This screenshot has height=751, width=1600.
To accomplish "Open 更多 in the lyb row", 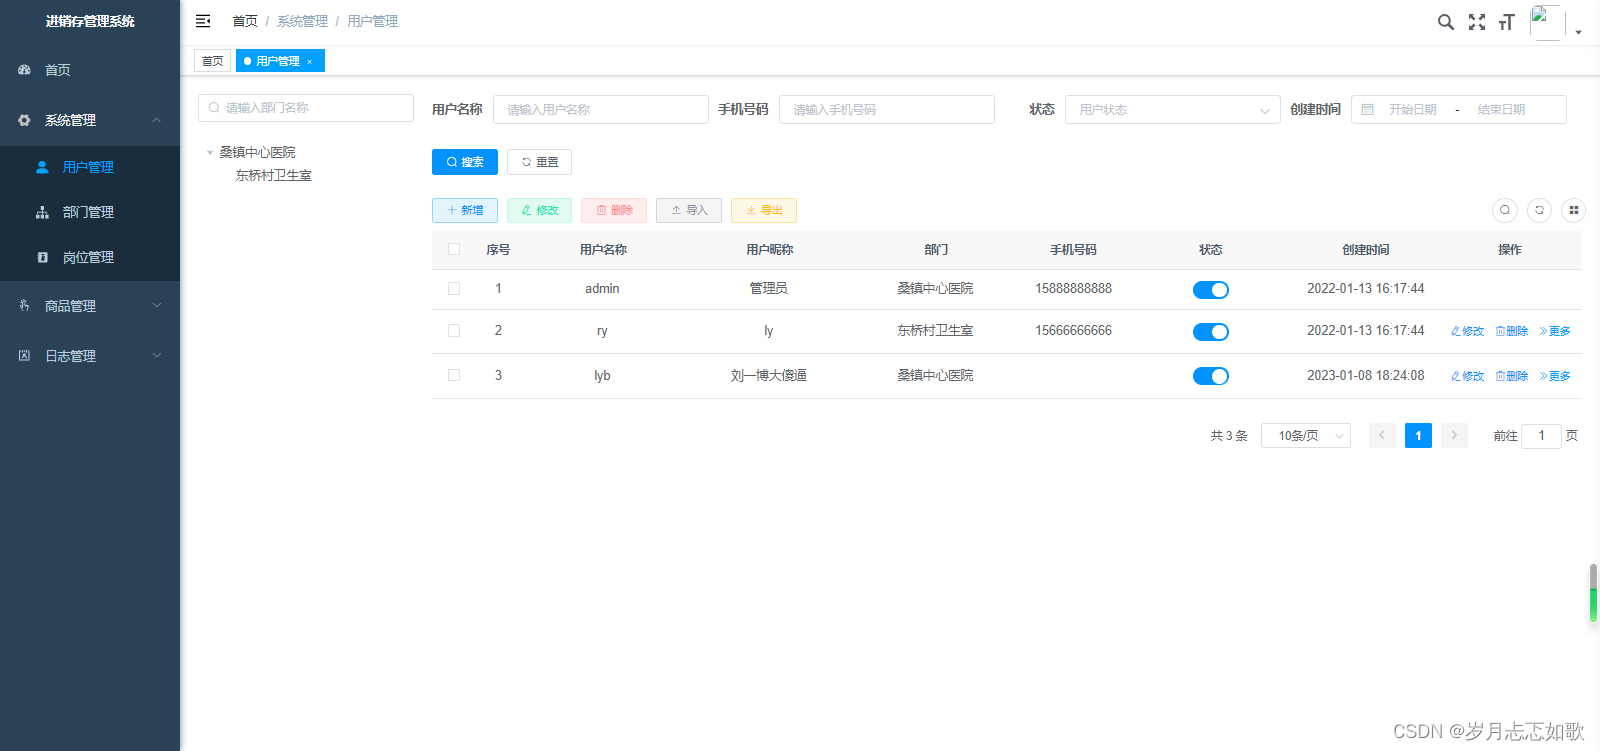I will pyautogui.click(x=1555, y=376).
